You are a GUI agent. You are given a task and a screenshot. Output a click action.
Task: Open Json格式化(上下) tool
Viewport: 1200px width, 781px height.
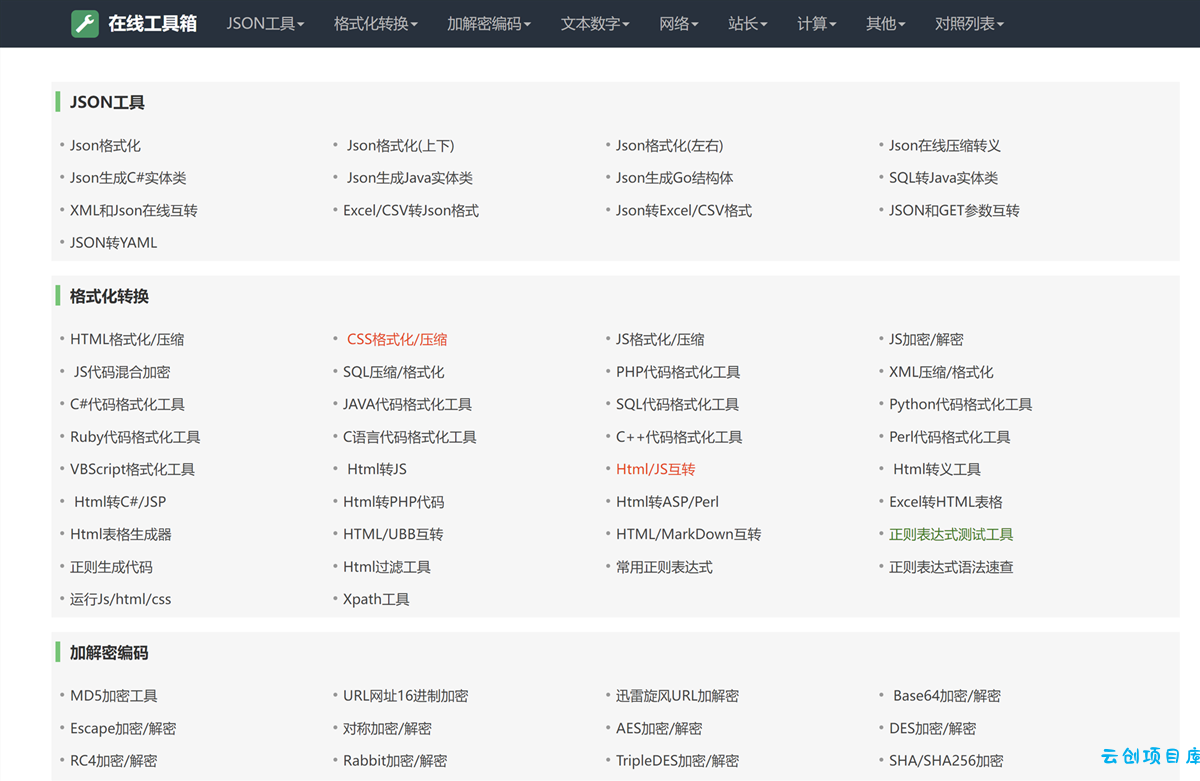(x=400, y=146)
